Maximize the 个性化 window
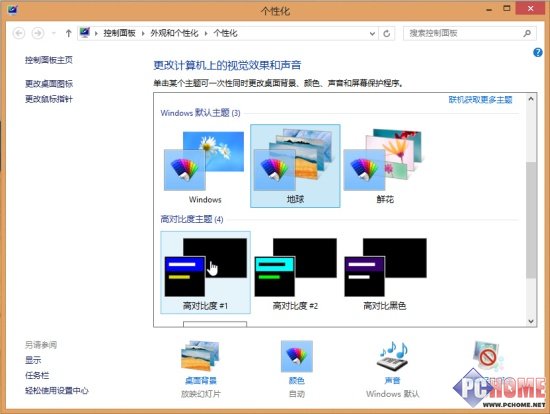 507,9
